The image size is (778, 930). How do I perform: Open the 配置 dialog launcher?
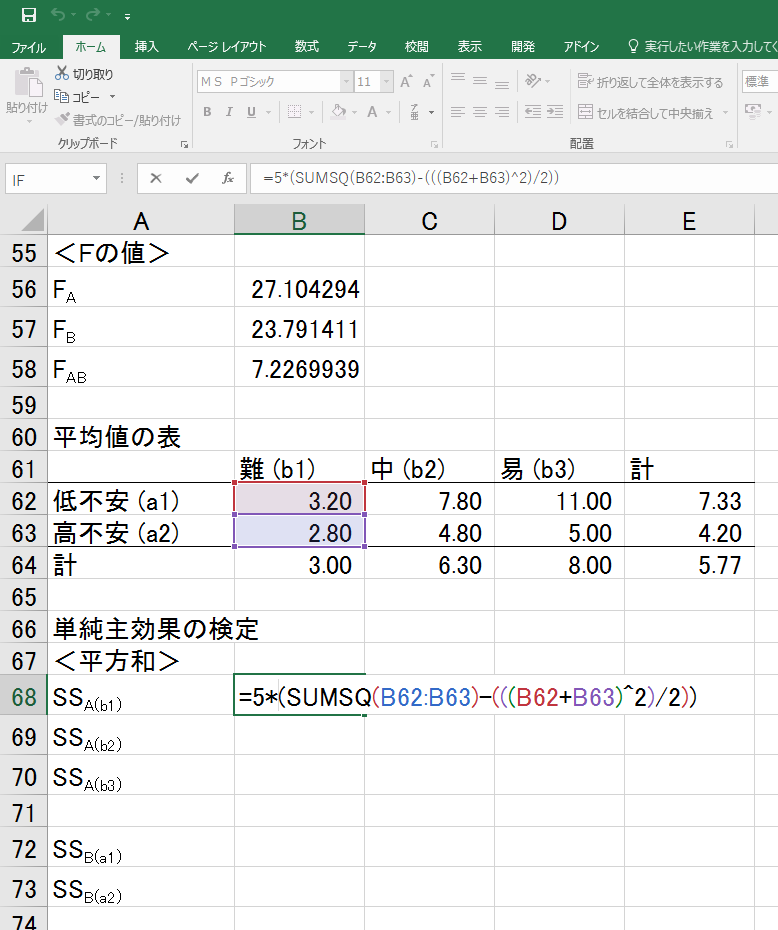(x=729, y=144)
